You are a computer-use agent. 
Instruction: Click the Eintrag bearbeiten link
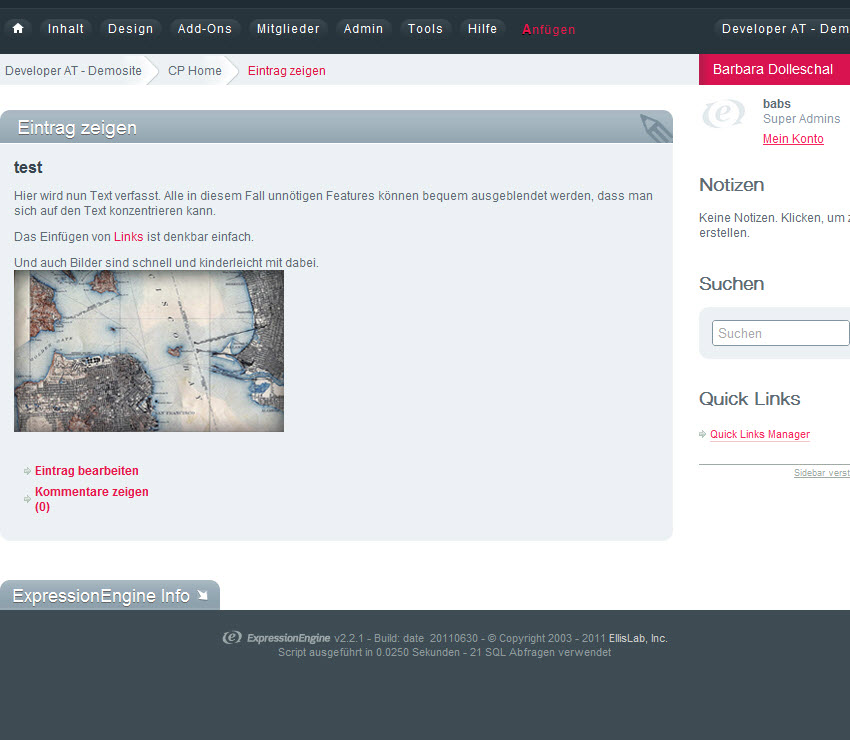tap(86, 470)
